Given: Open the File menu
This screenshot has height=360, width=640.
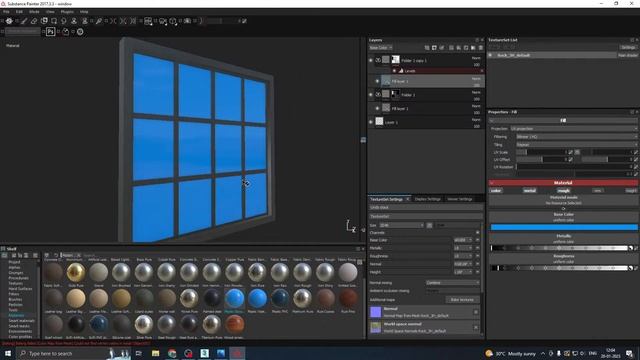Looking at the screenshot, I should pos(6,12).
